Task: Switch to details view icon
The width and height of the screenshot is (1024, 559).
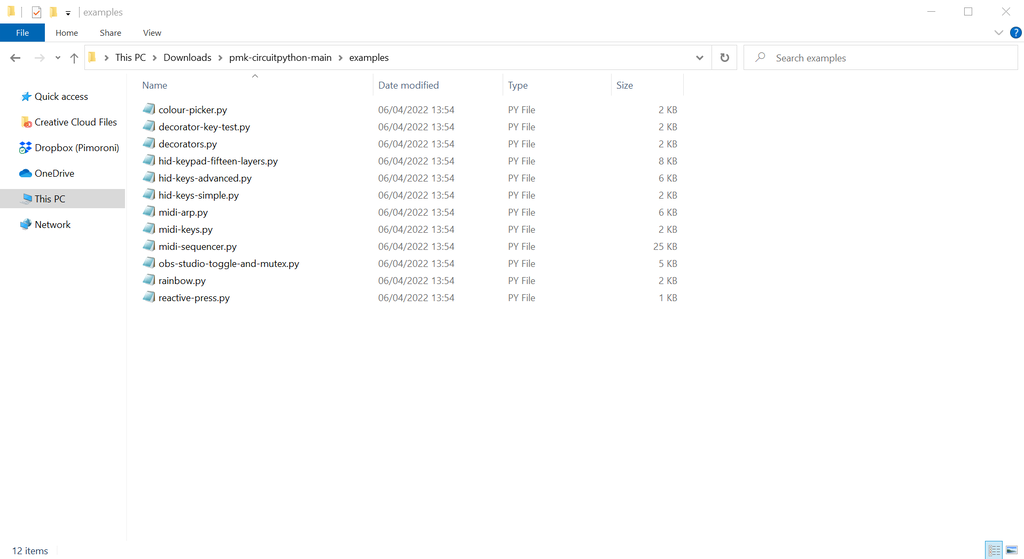Action: [994, 550]
